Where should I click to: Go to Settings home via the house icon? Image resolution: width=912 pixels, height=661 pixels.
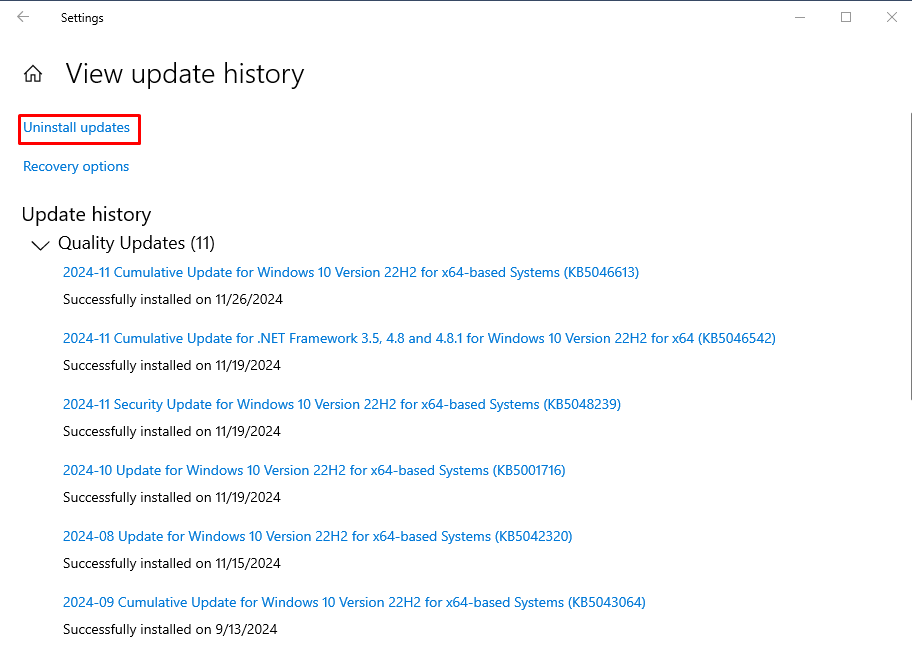coord(33,74)
